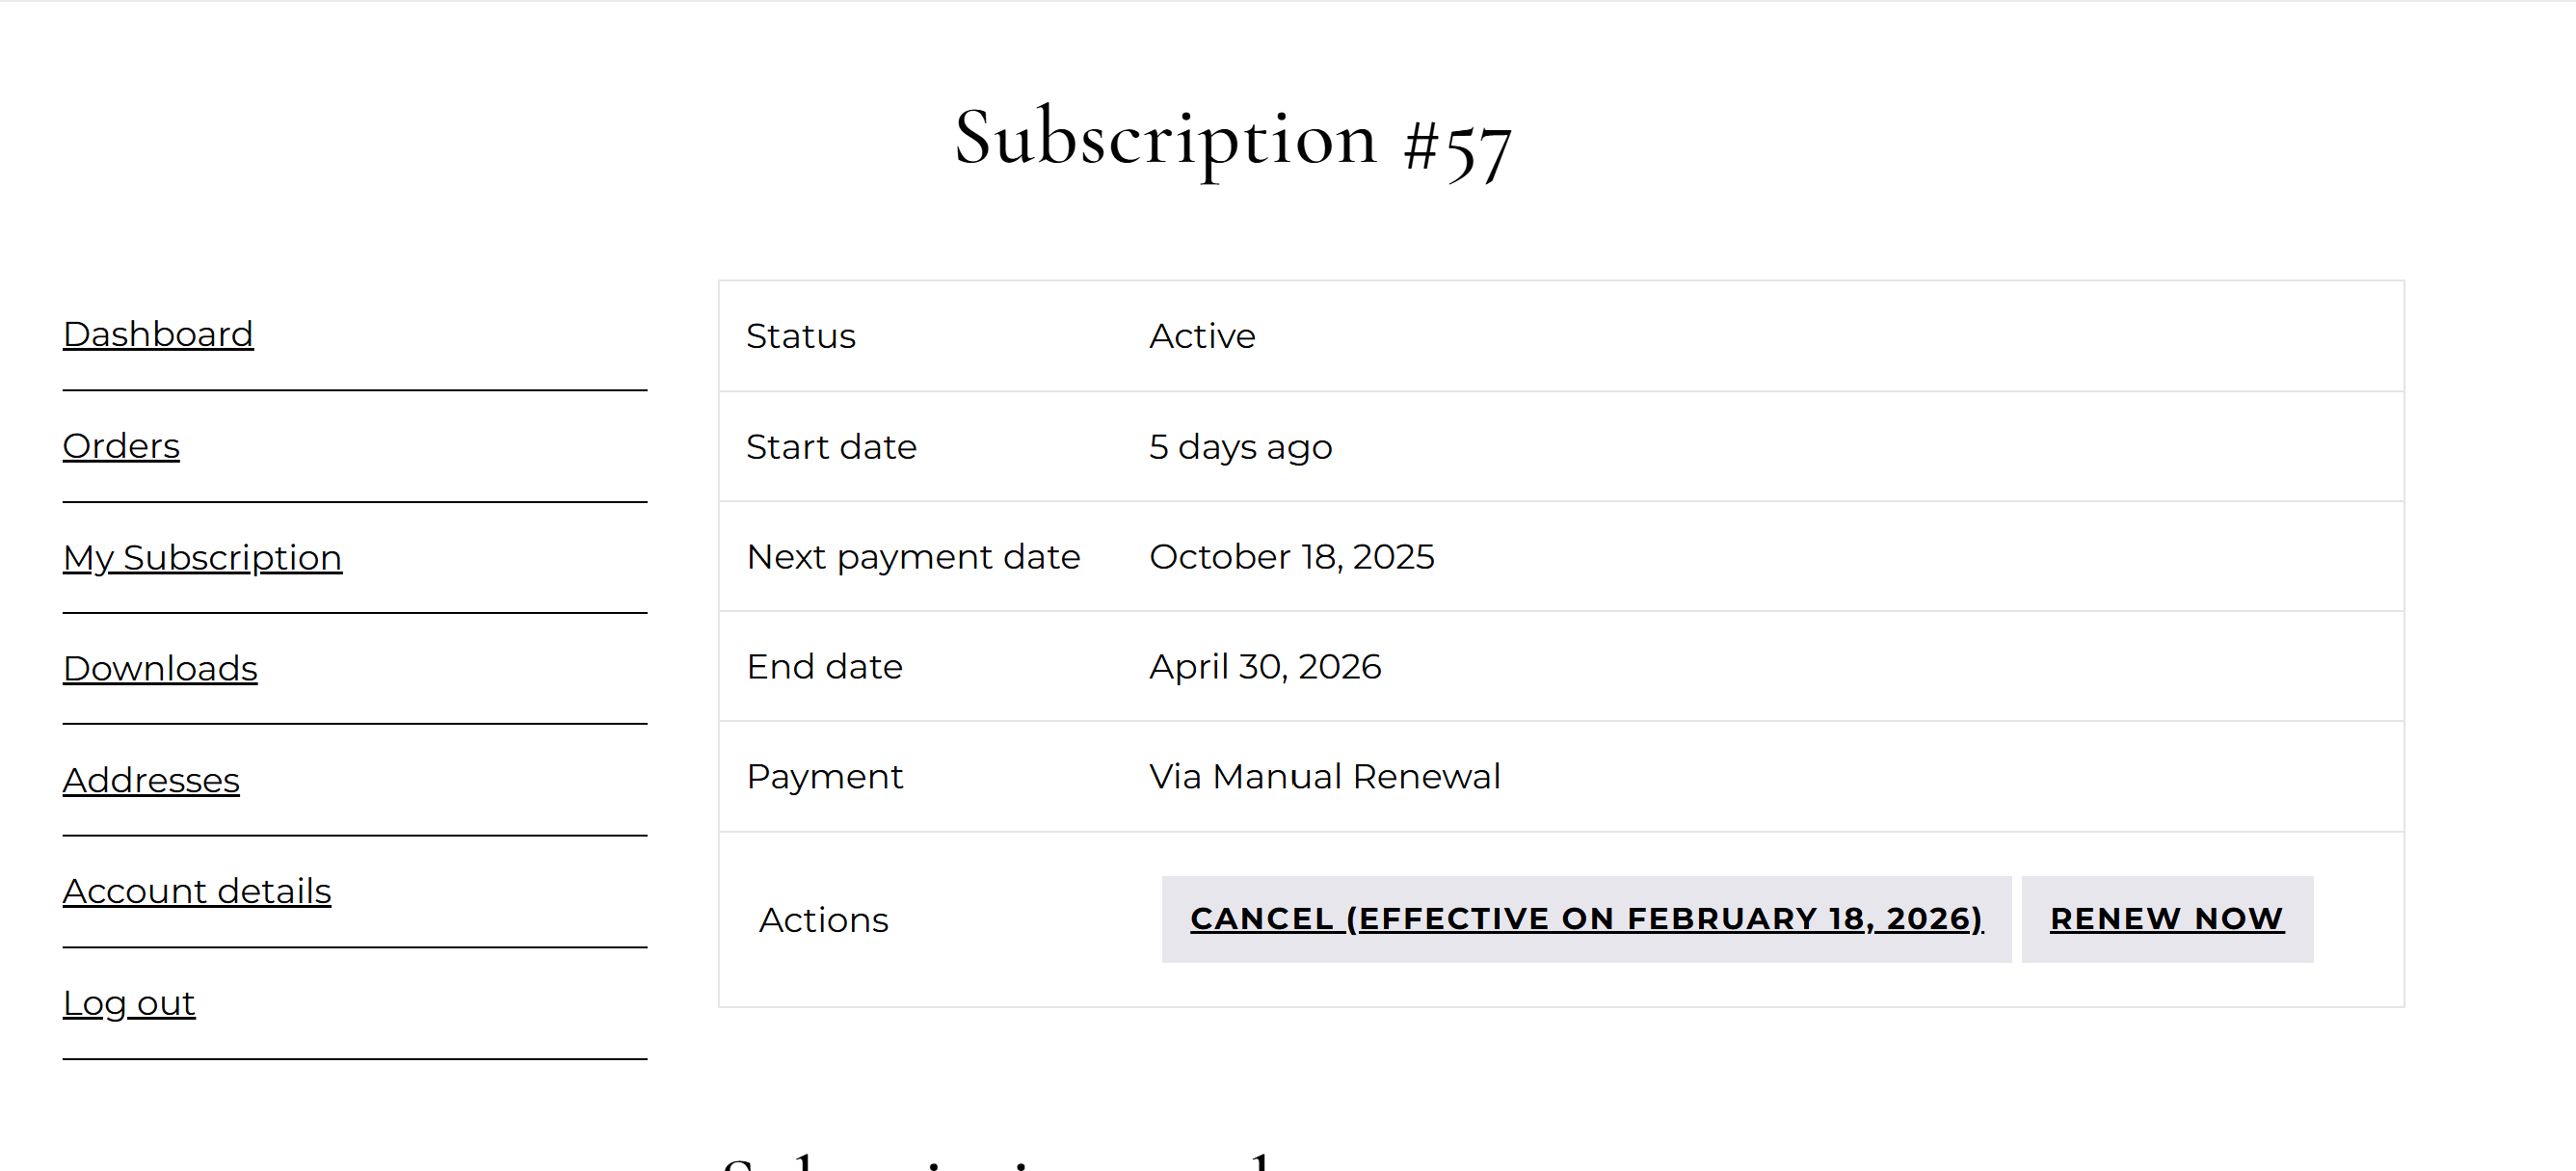Open the Addresses page
This screenshot has height=1171, width=2576.
click(151, 780)
